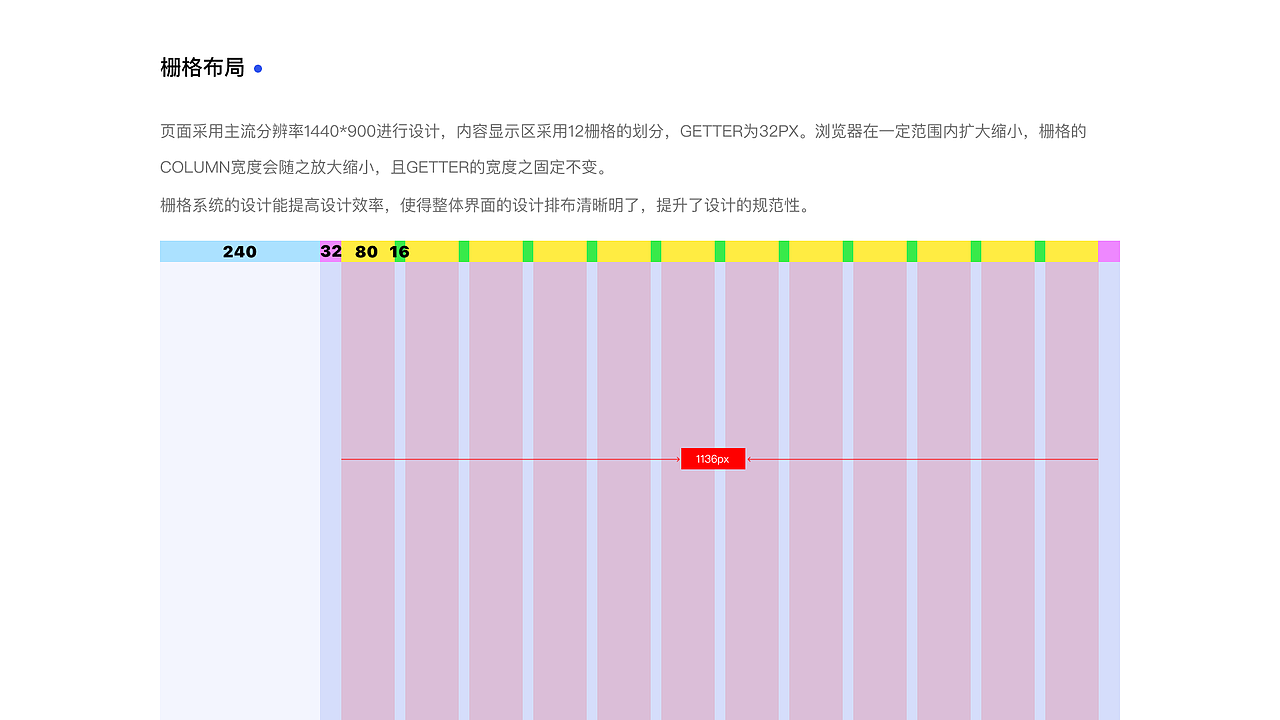This screenshot has width=1280, height=720.
Task: Click the blue dot beside 栅格布局 heading
Action: click(258, 67)
